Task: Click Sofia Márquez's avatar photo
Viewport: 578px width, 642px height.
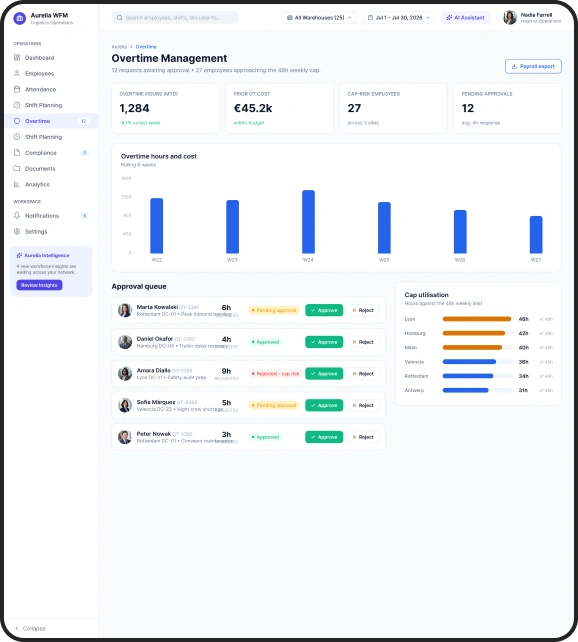Action: (x=125, y=405)
